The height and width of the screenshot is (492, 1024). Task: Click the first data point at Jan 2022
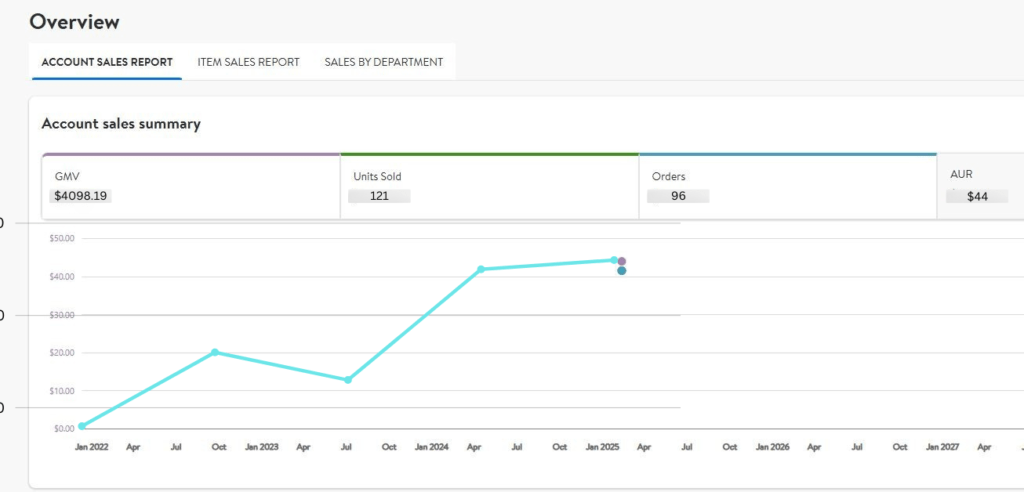point(81,426)
